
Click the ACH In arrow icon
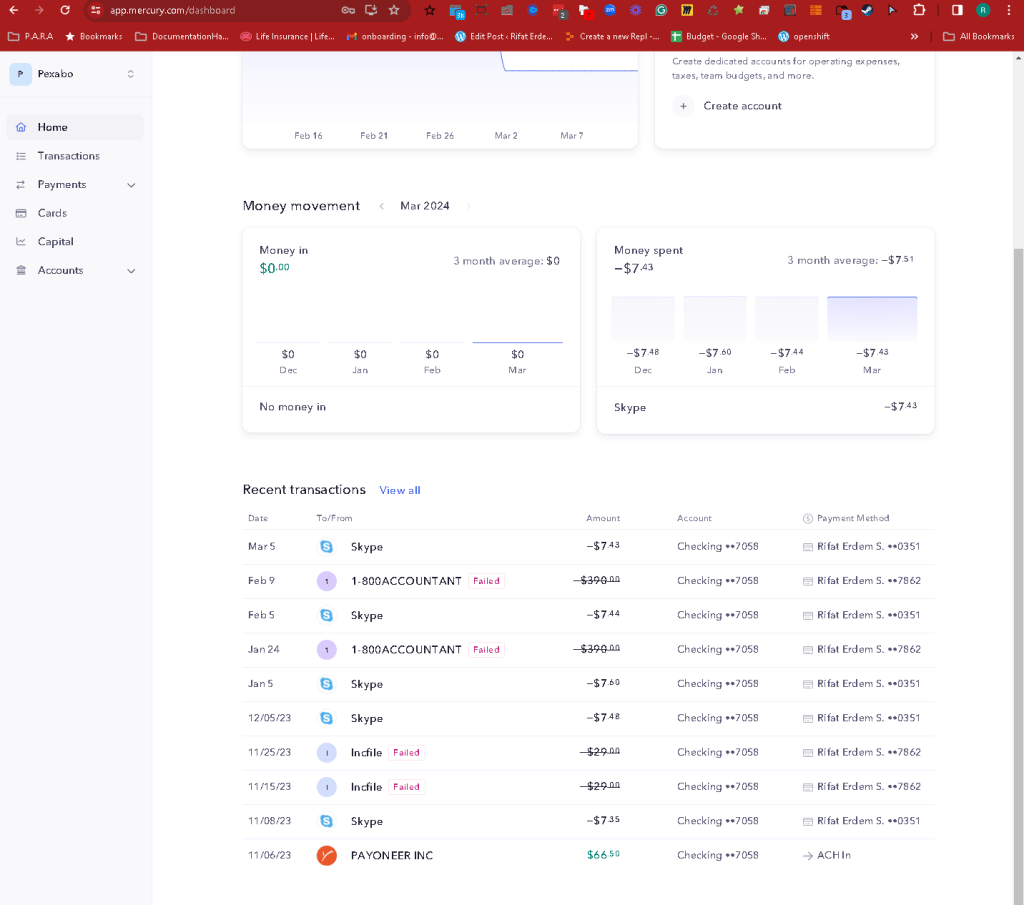tap(808, 855)
